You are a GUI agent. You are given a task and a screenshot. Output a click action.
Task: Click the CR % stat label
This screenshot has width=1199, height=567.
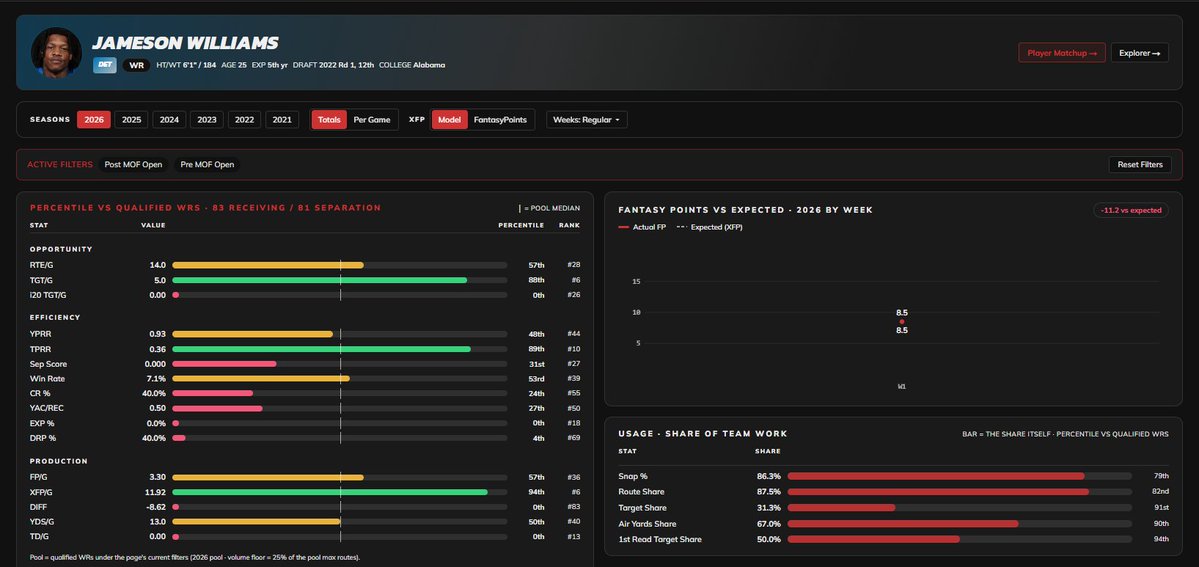(x=40, y=393)
